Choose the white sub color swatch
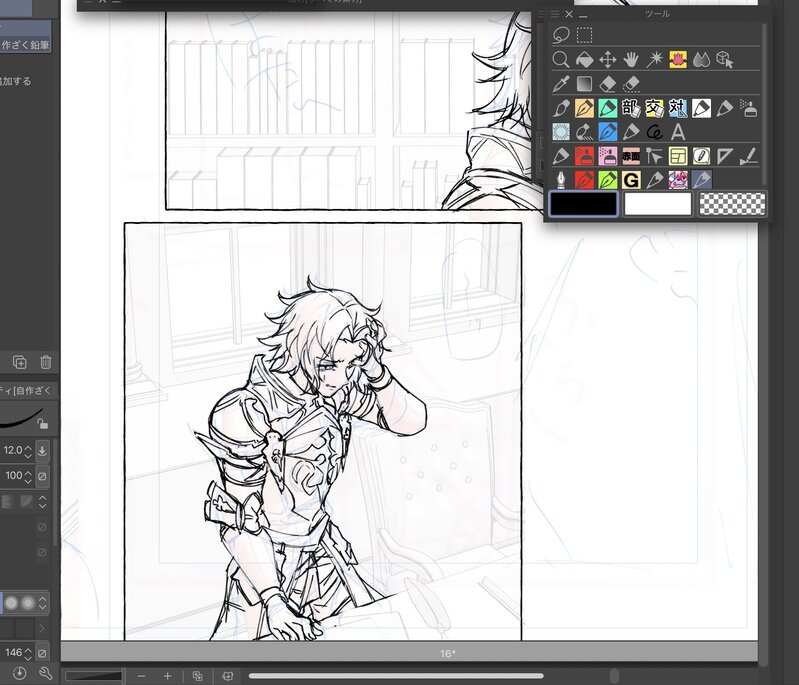Screen dimensions: 799x685 pyautogui.click(x=657, y=204)
